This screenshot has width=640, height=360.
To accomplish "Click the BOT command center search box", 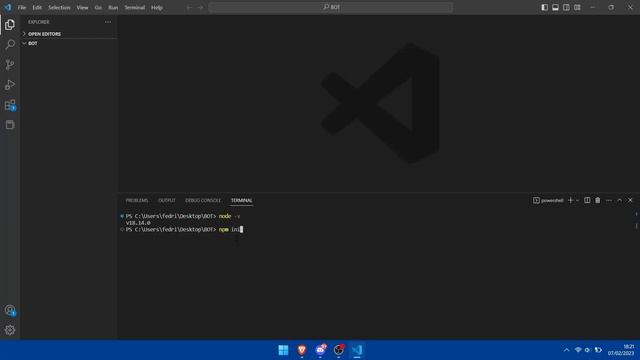I will pyautogui.click(x=331, y=7).
